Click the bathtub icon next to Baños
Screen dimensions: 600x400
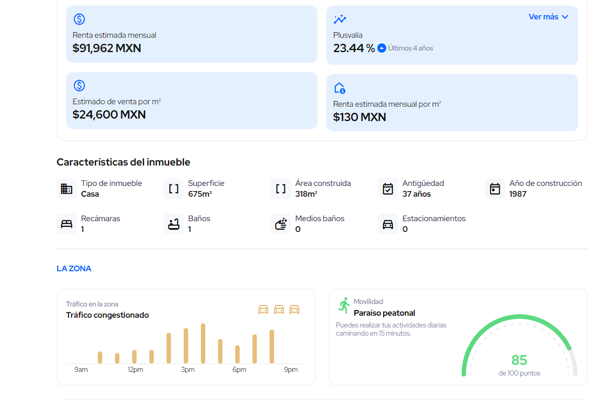(x=173, y=224)
